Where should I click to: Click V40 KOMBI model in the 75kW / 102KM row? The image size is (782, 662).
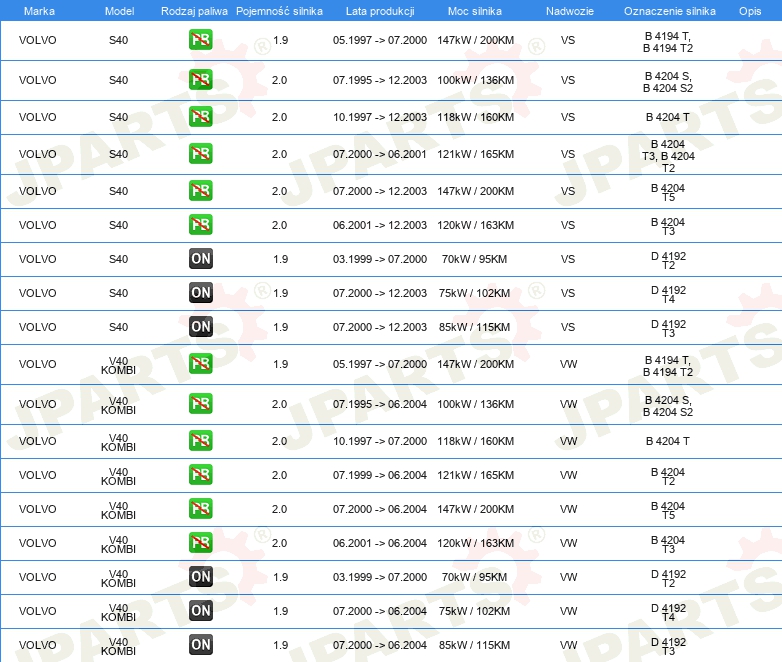tap(118, 612)
